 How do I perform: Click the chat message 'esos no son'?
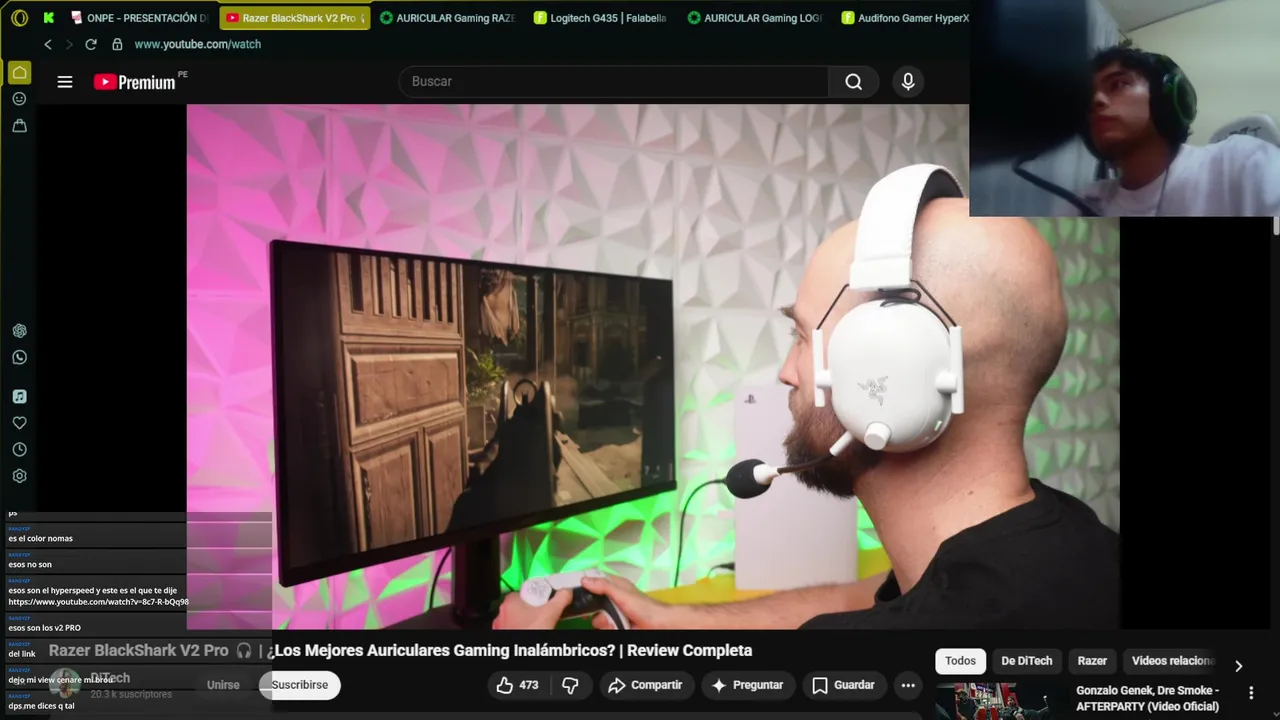30,564
